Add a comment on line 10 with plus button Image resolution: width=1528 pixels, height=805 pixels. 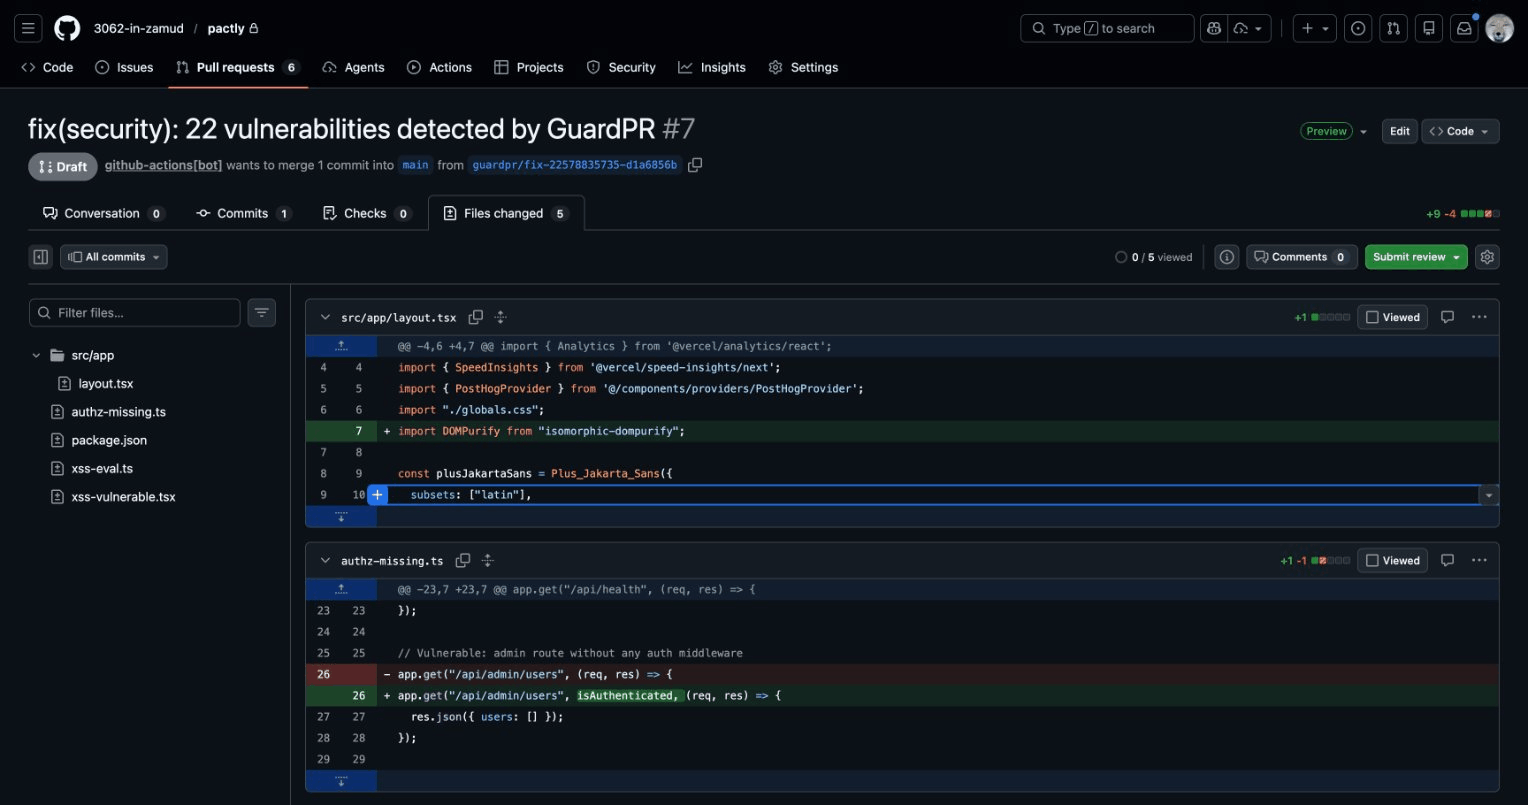377,495
